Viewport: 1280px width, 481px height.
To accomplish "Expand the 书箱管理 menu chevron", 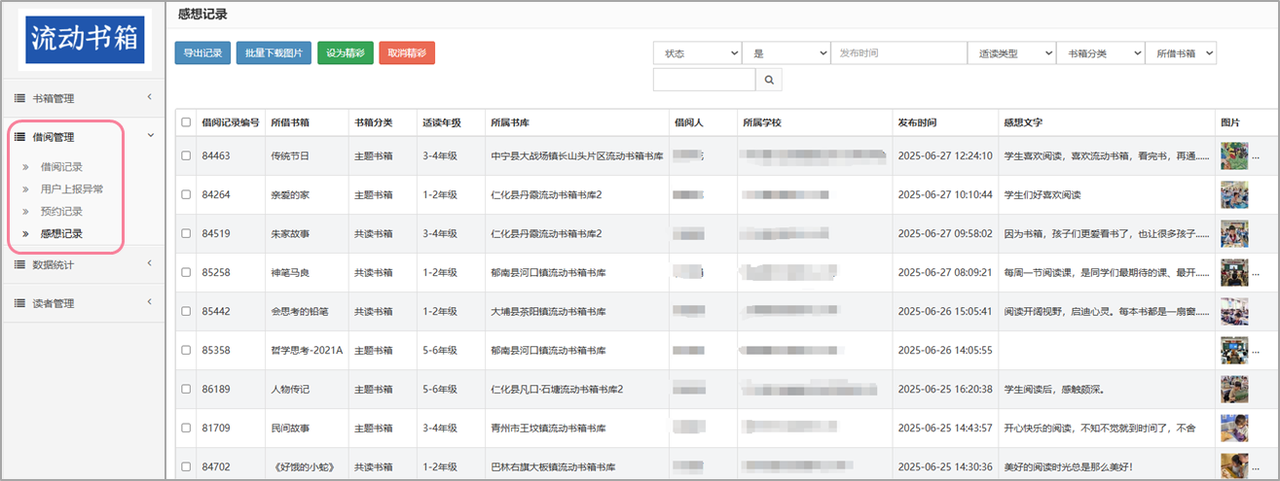I will pos(149,97).
